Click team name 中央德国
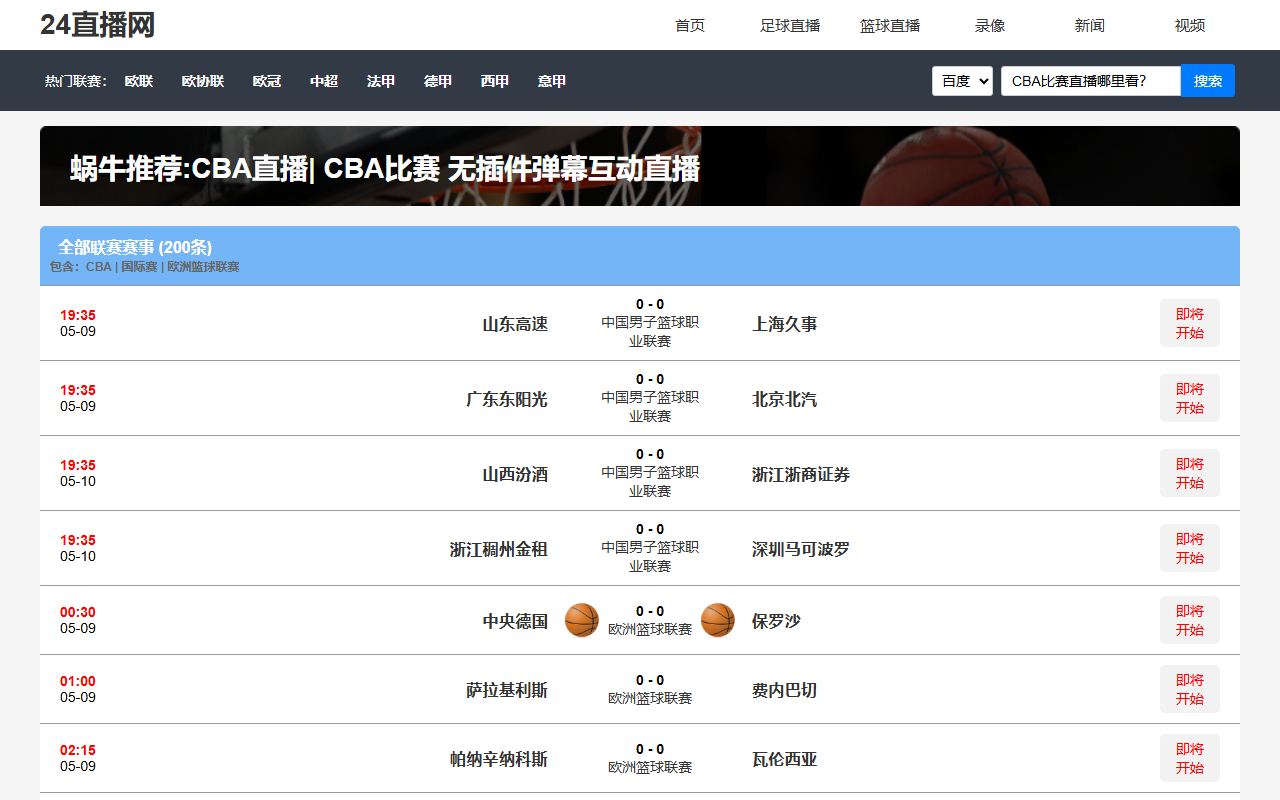This screenshot has height=800, width=1280. [515, 621]
